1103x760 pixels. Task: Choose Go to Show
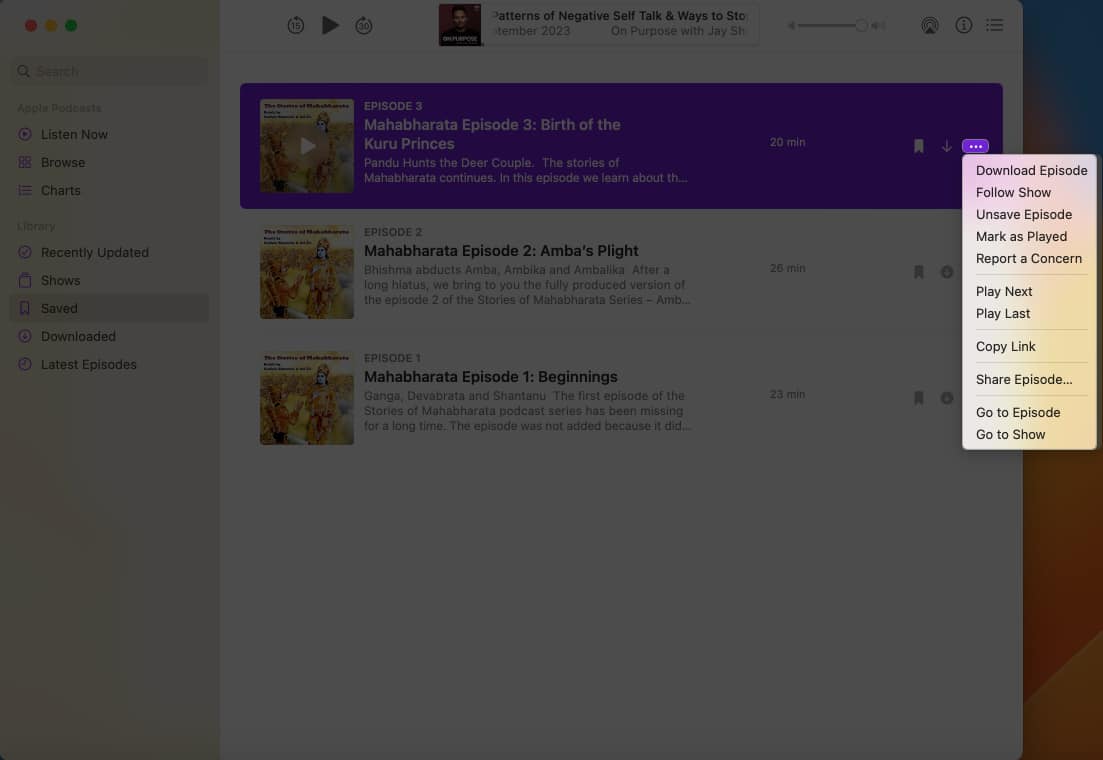[1029, 435]
